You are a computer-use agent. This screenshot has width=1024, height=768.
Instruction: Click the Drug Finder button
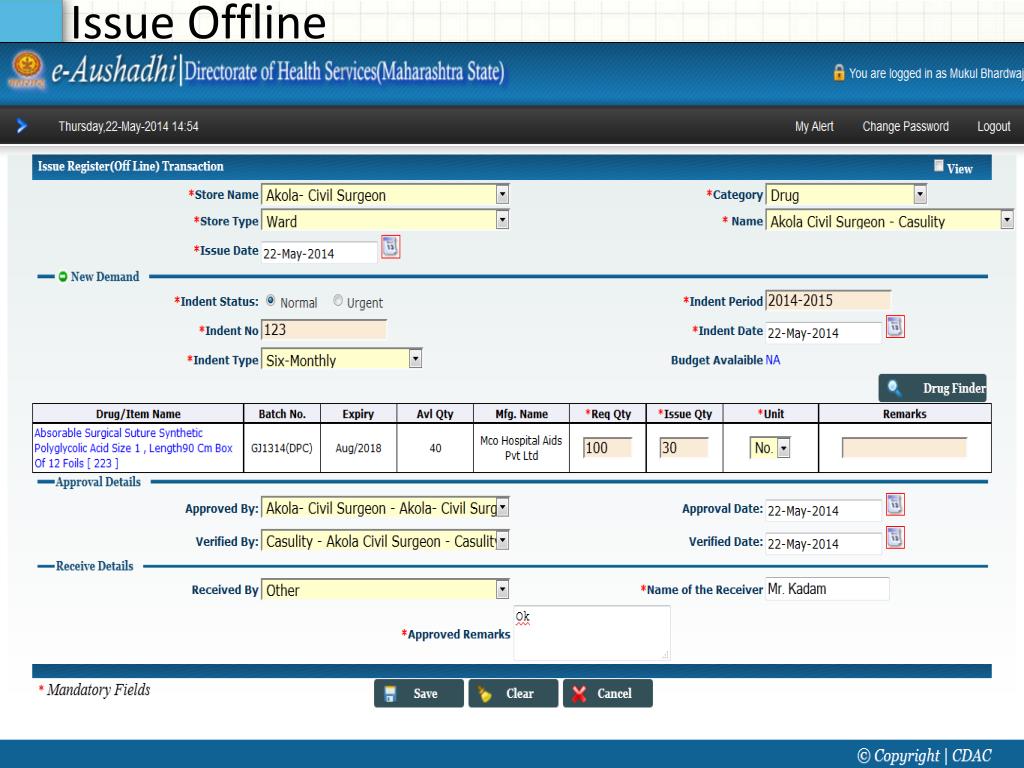coord(933,388)
